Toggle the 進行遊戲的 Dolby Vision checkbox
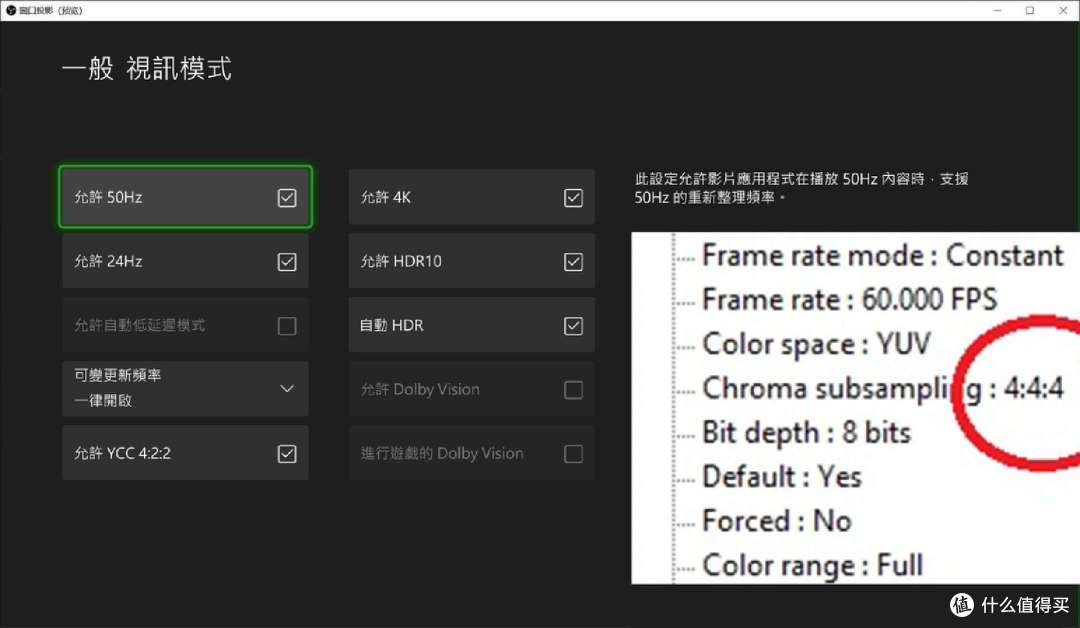1080x628 pixels. tap(573, 454)
